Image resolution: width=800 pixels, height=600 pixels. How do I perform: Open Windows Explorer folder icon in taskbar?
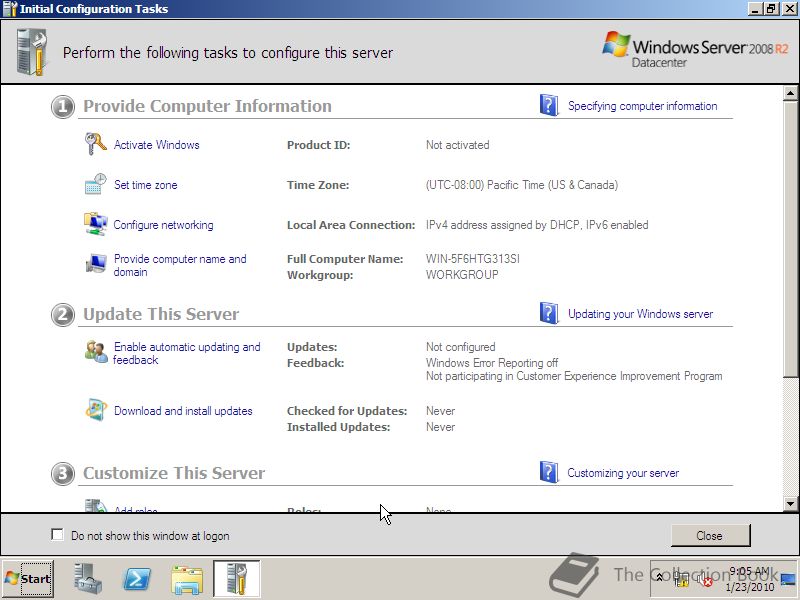(187, 580)
